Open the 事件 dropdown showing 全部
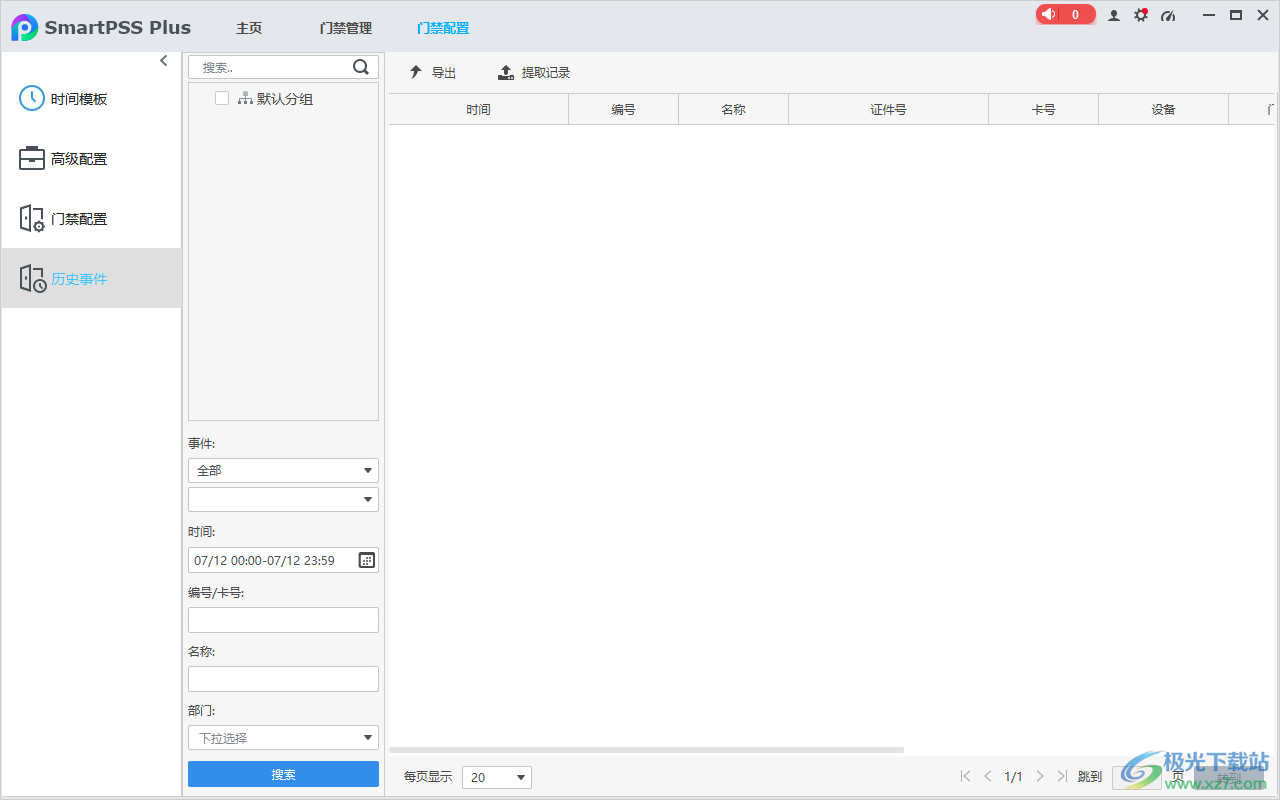 click(283, 470)
